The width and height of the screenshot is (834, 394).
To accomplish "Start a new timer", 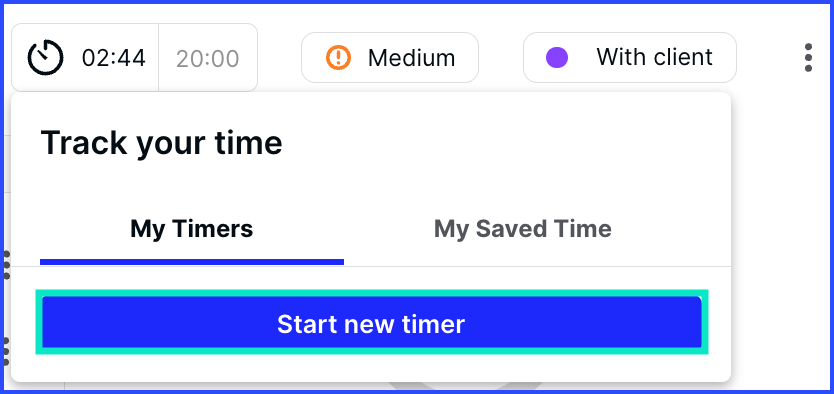I will coord(372,323).
